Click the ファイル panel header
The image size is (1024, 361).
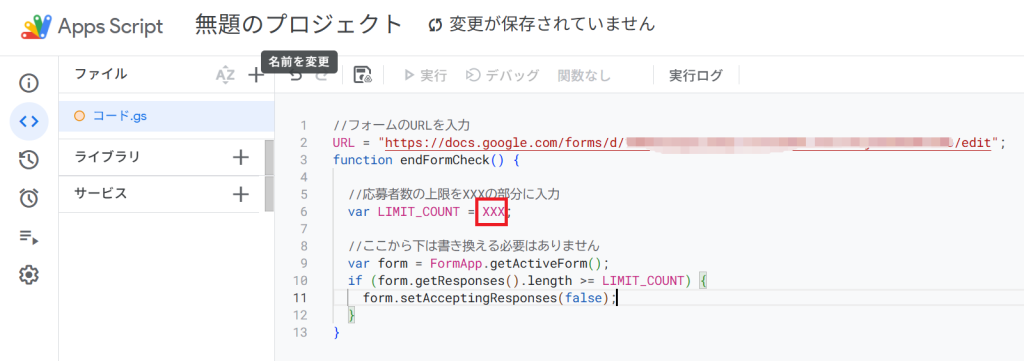point(101,74)
